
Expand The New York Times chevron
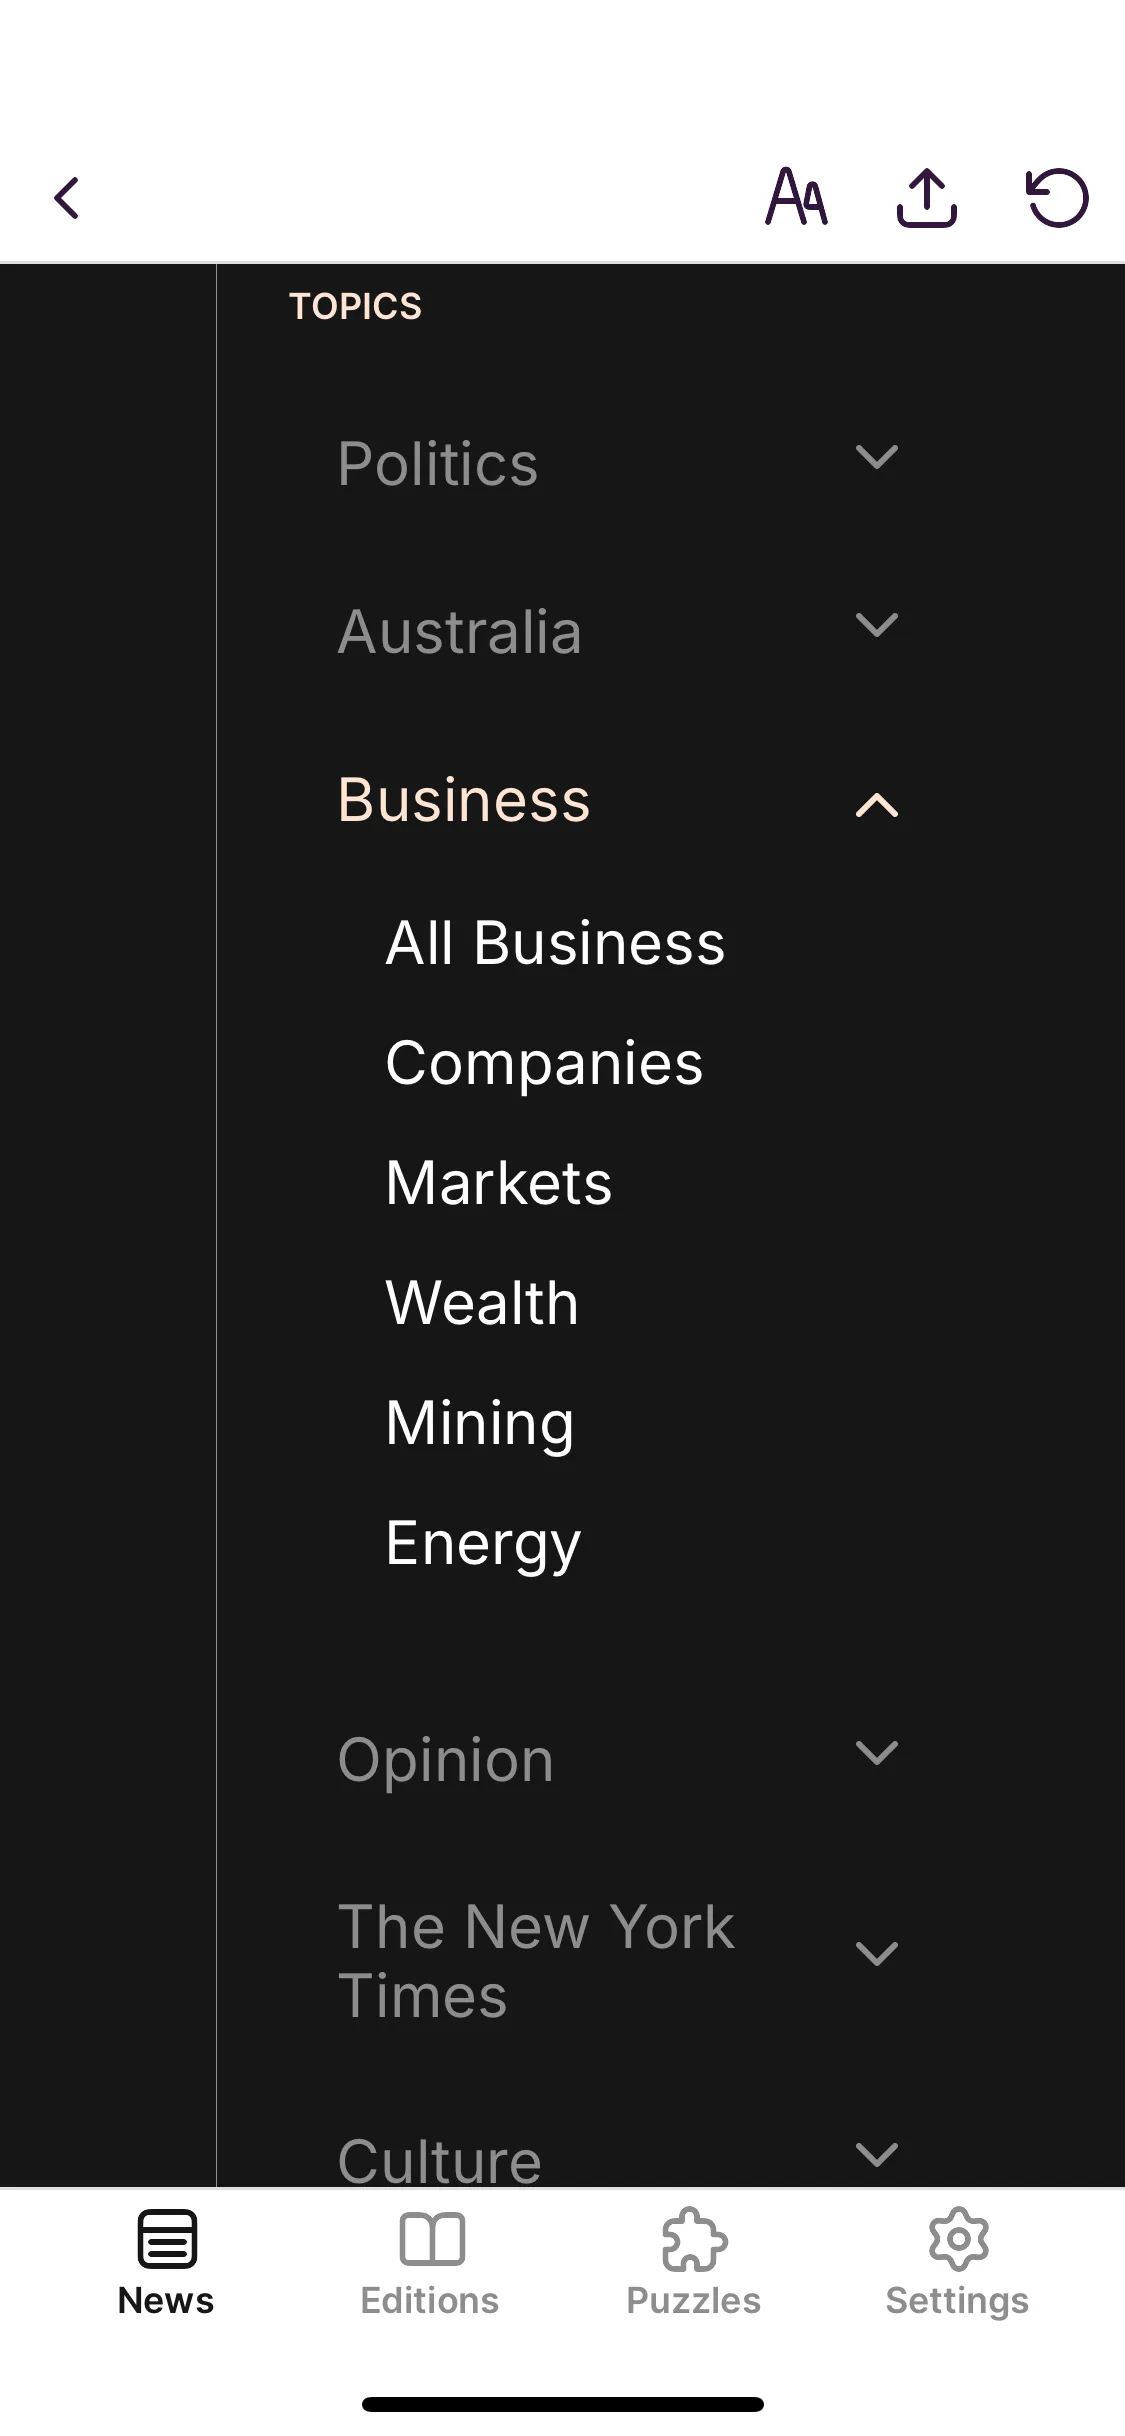877,1953
